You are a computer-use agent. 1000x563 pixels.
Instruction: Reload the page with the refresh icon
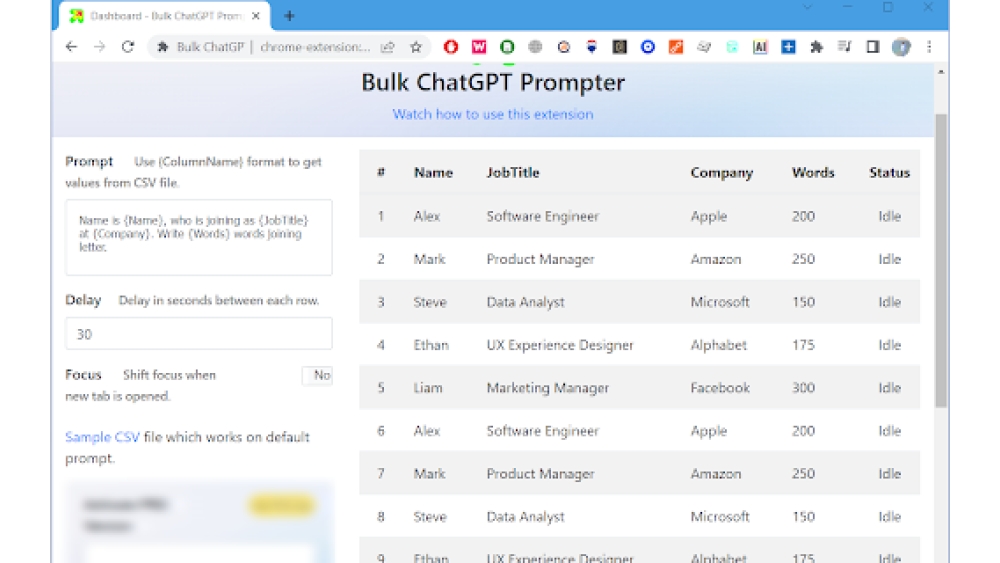128,47
